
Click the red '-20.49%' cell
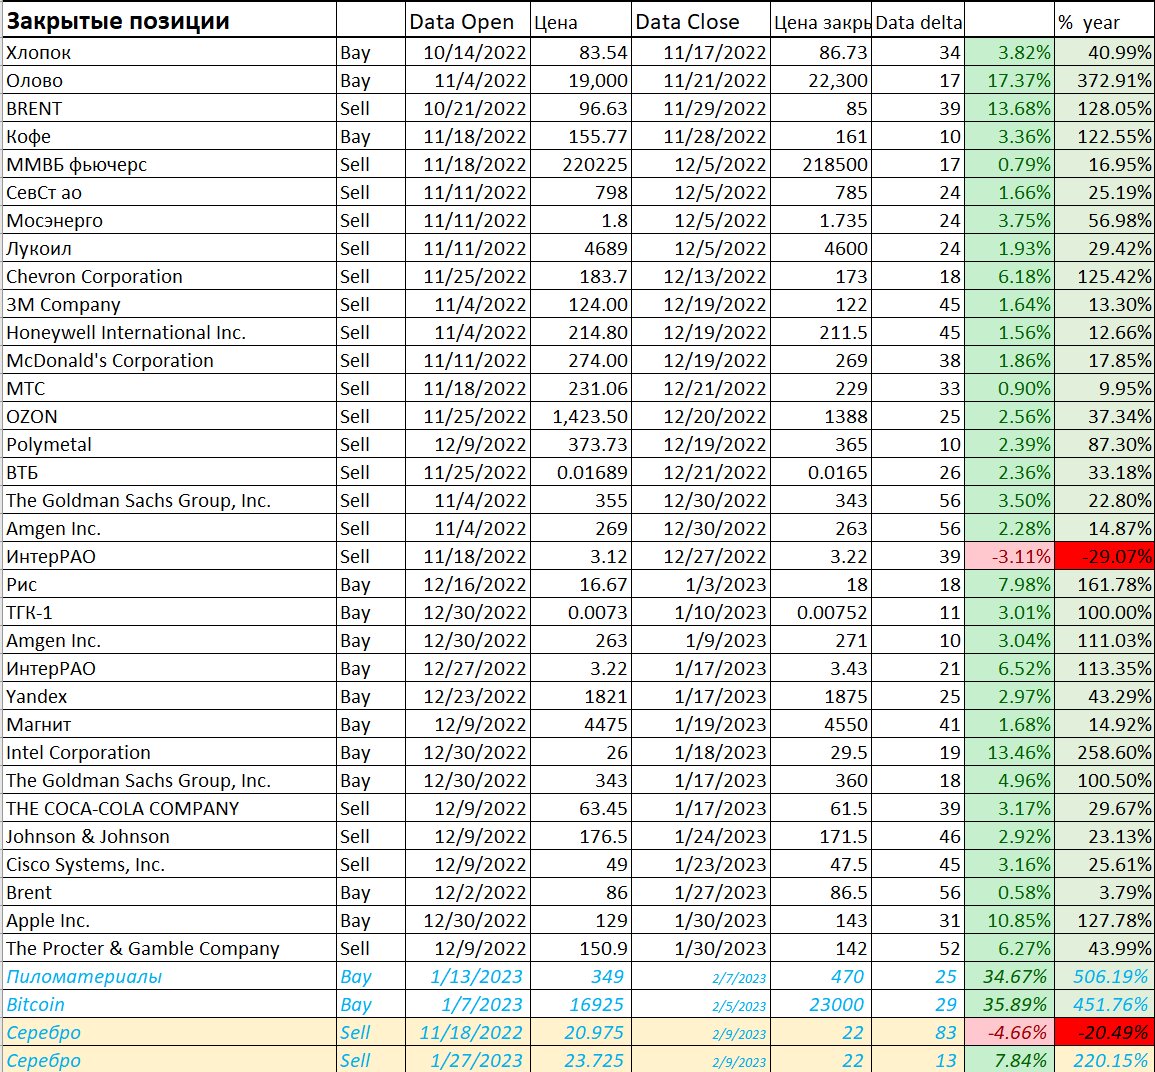[x=1104, y=1032]
